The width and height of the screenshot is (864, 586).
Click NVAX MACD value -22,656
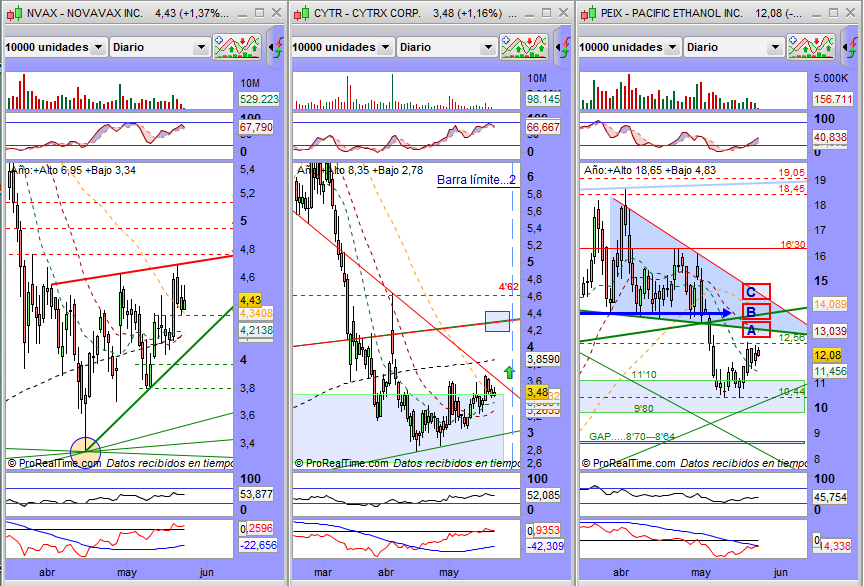(x=258, y=545)
